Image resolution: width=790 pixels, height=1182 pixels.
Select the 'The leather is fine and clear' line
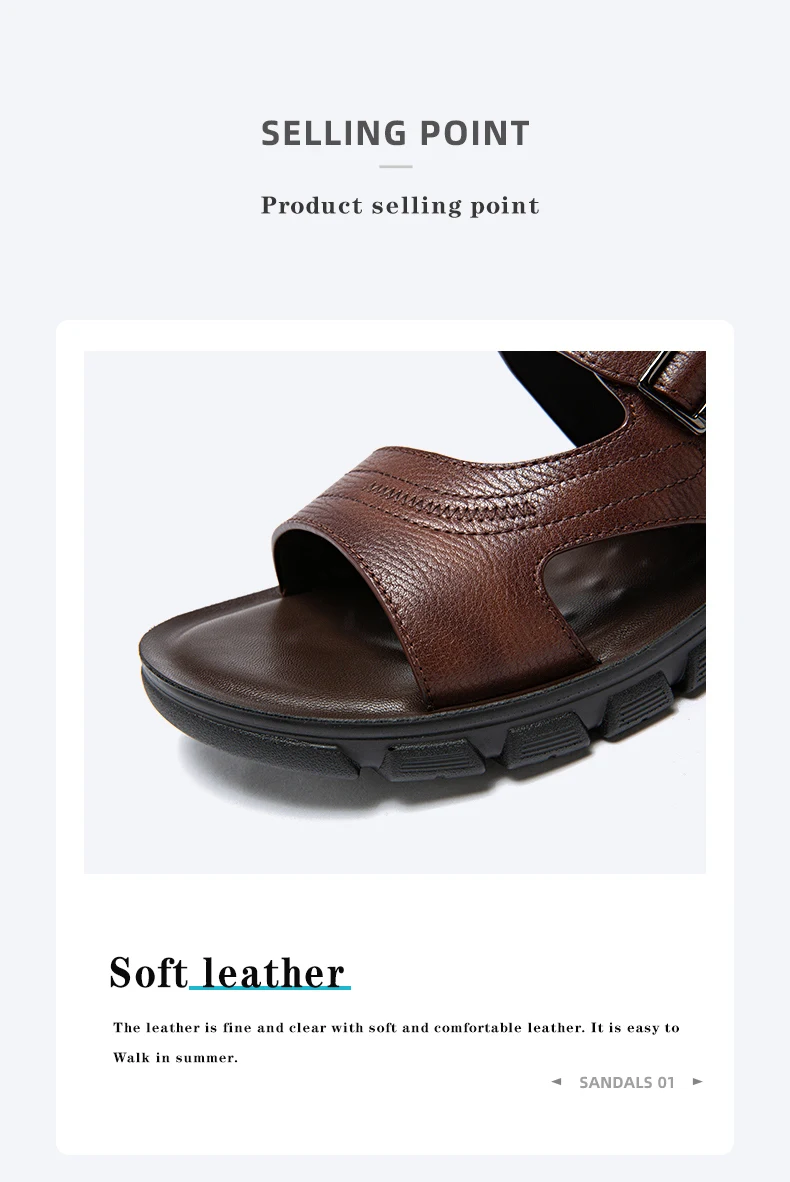pyautogui.click(x=397, y=1027)
